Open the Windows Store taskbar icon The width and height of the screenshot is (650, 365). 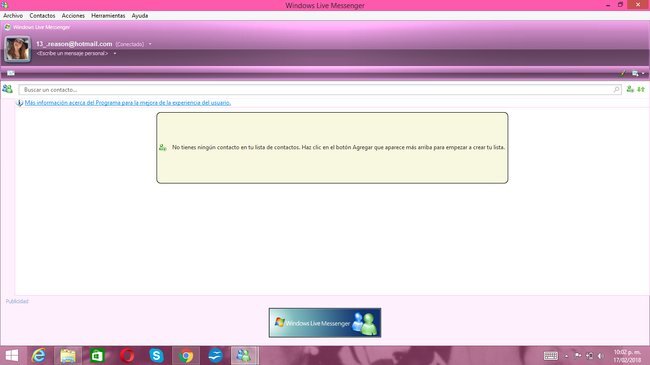[97, 355]
